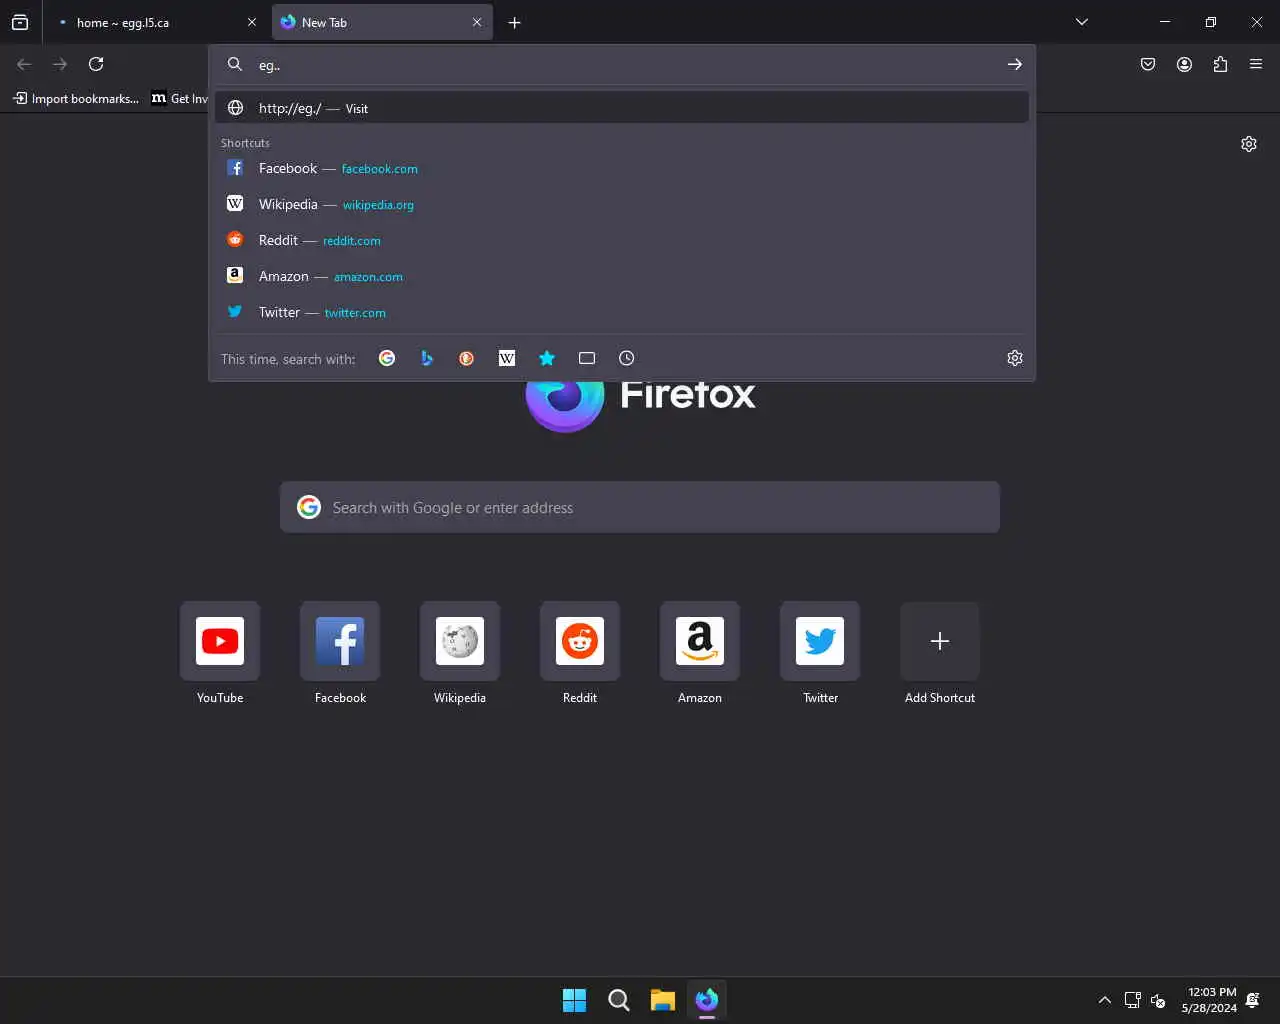Search this time with Bing icon
1280x1024 pixels.
(x=427, y=358)
